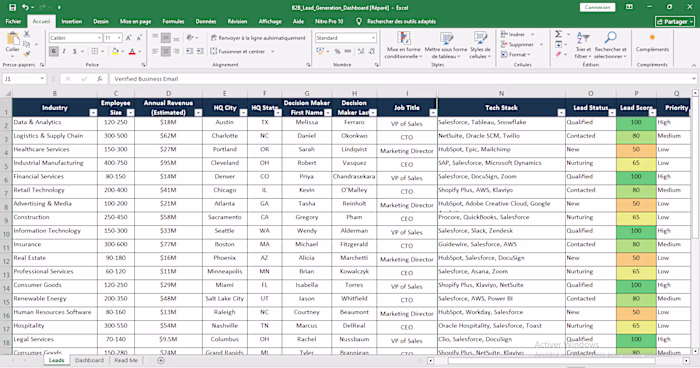
Task: Open the Format cells menu
Action: pyautogui.click(x=516, y=54)
